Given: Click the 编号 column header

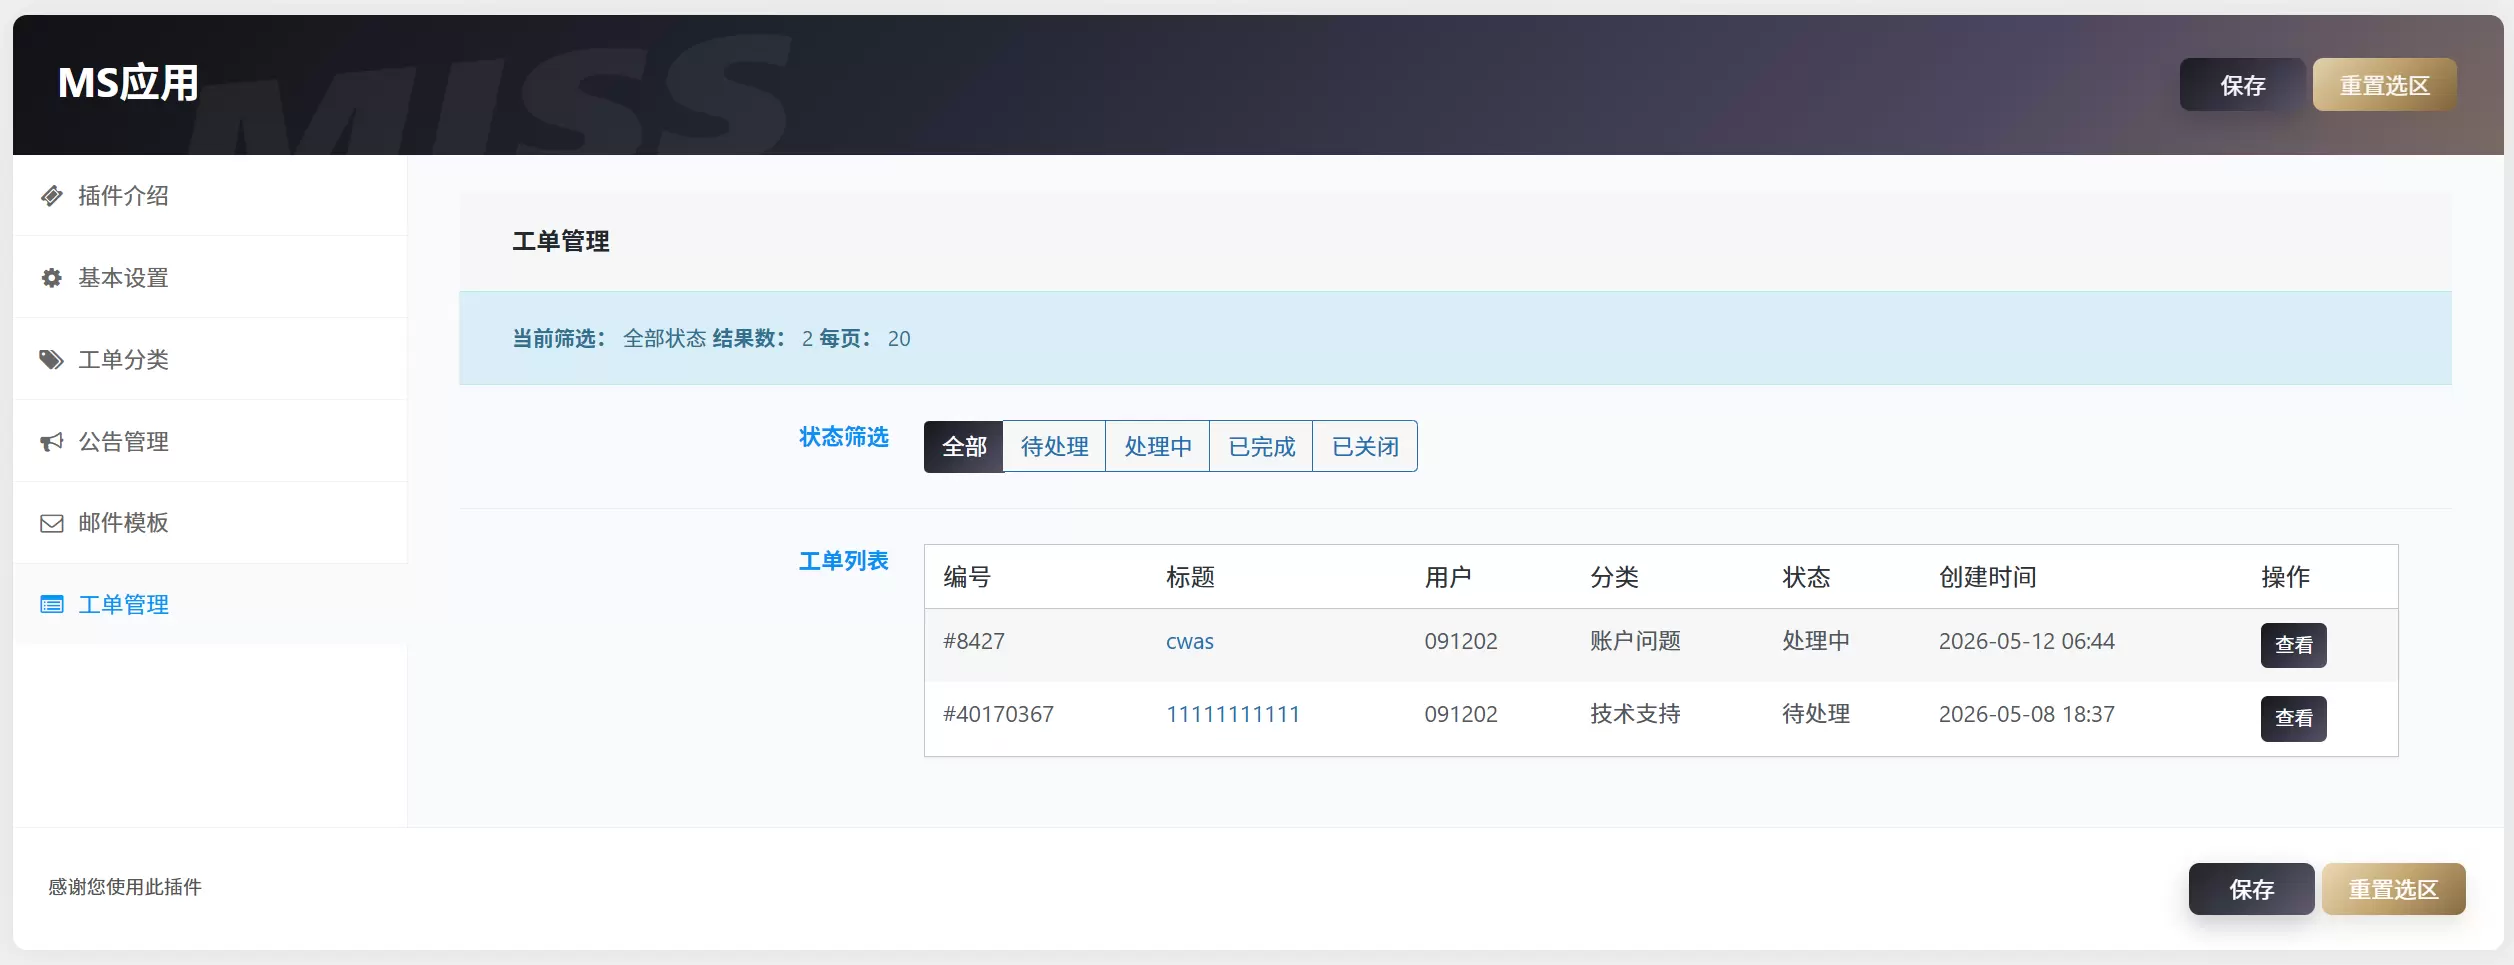Looking at the screenshot, I should coord(967,578).
